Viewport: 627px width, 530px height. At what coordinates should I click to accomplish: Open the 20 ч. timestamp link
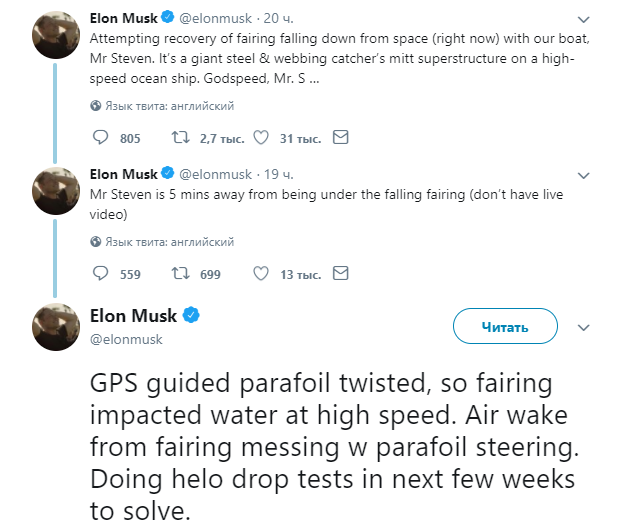click(x=277, y=20)
